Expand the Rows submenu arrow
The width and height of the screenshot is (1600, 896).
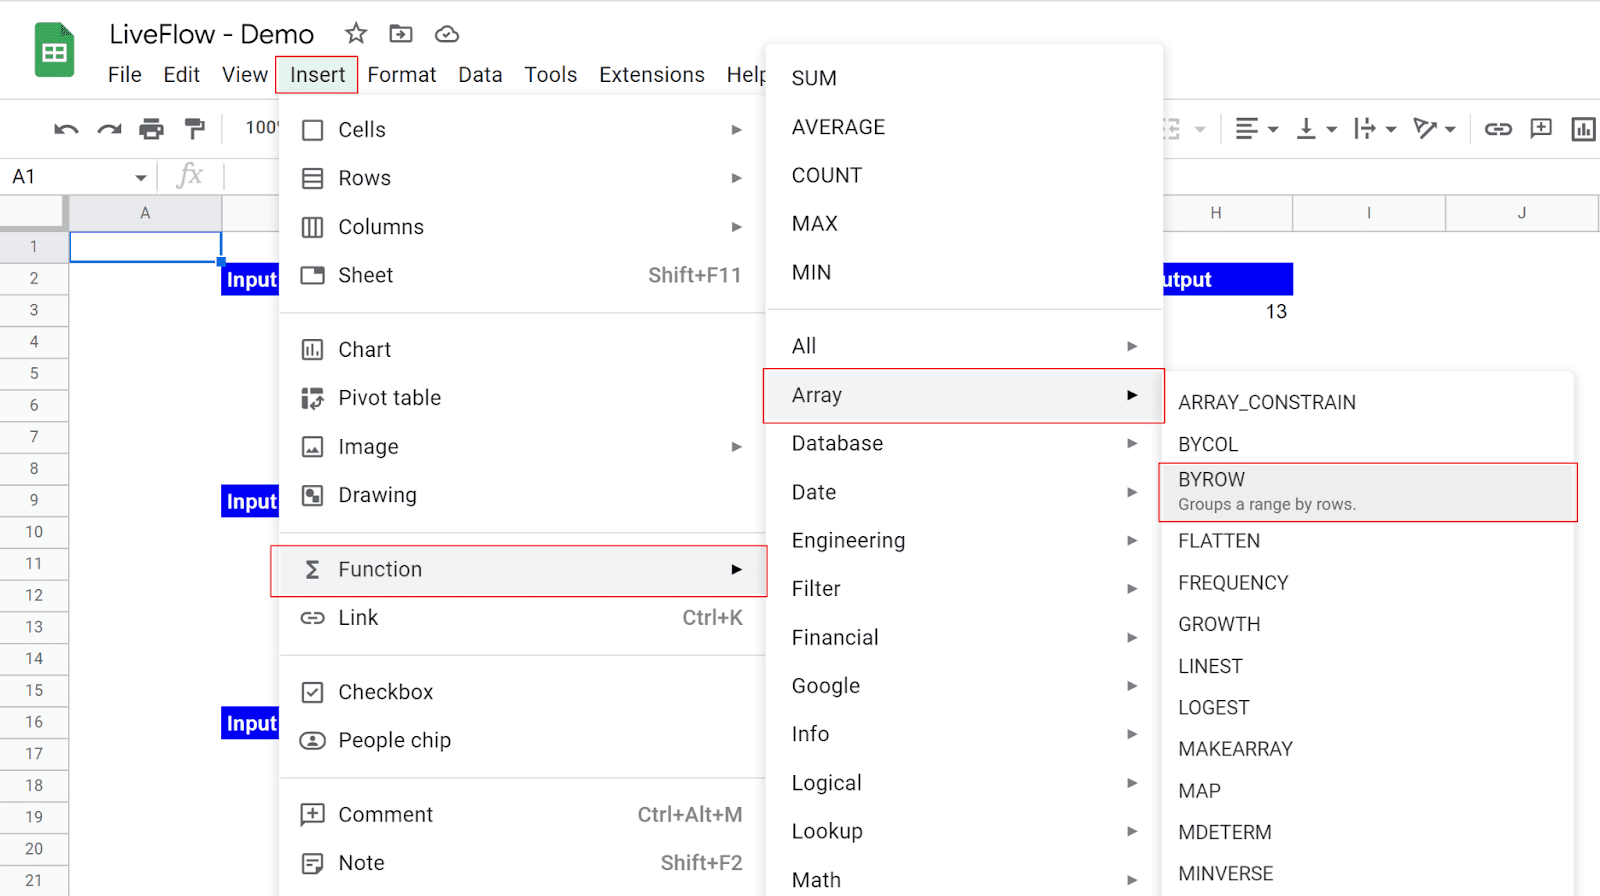coord(736,178)
